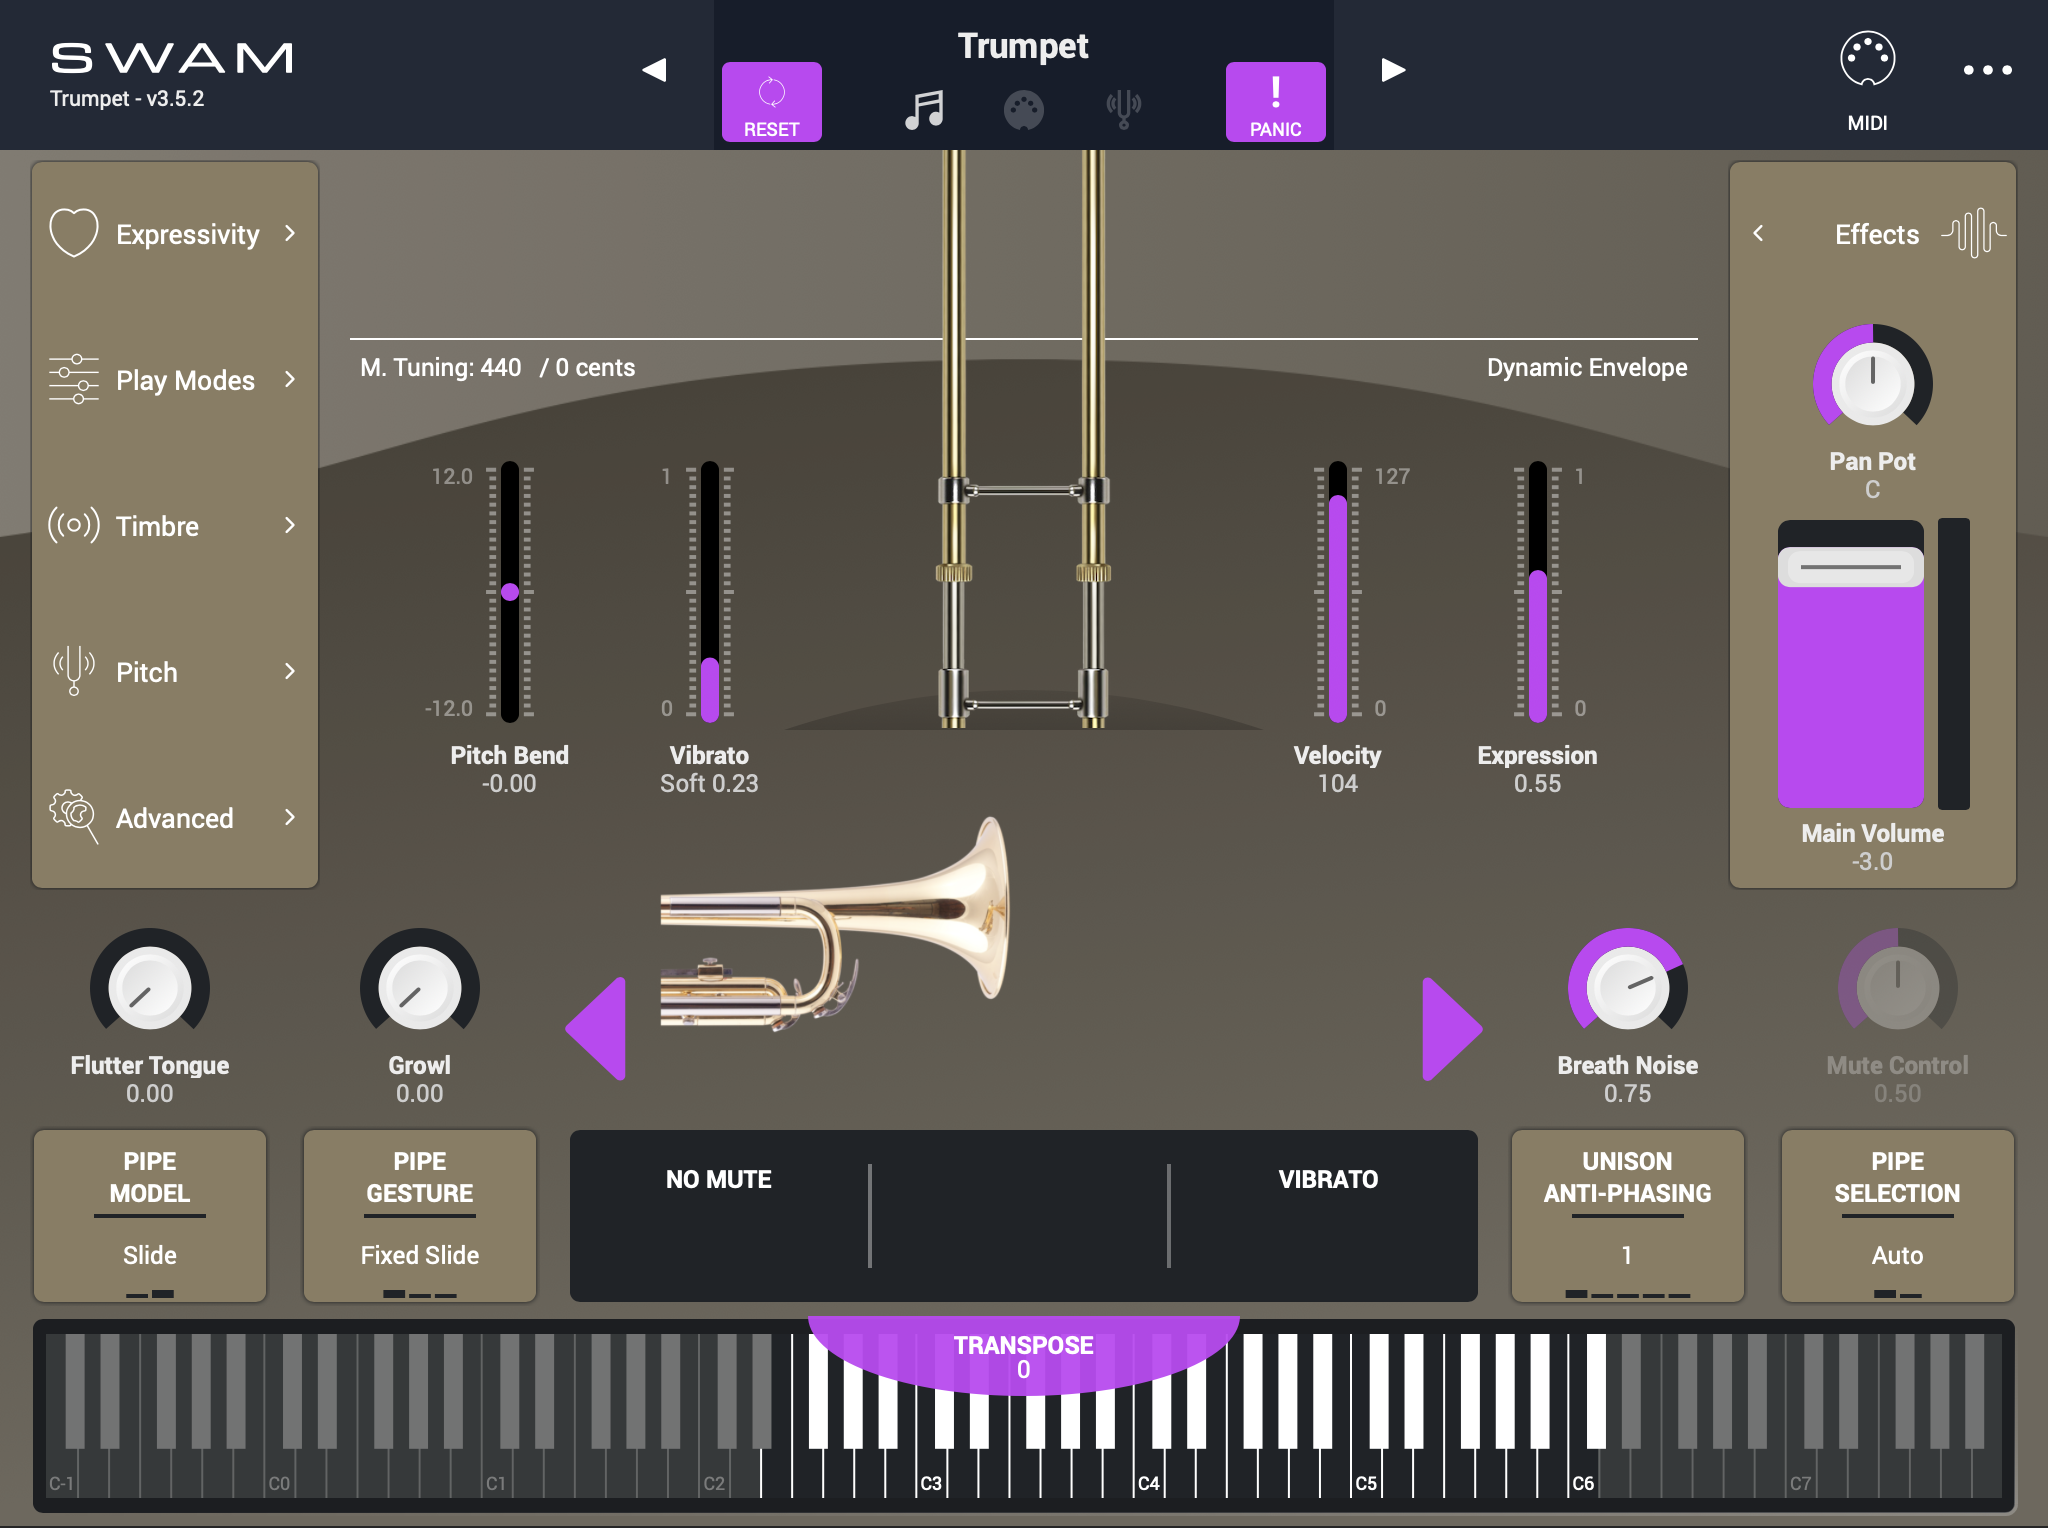The image size is (2048, 1528).
Task: Go to previous instrument with left arrow
Action: click(x=654, y=70)
